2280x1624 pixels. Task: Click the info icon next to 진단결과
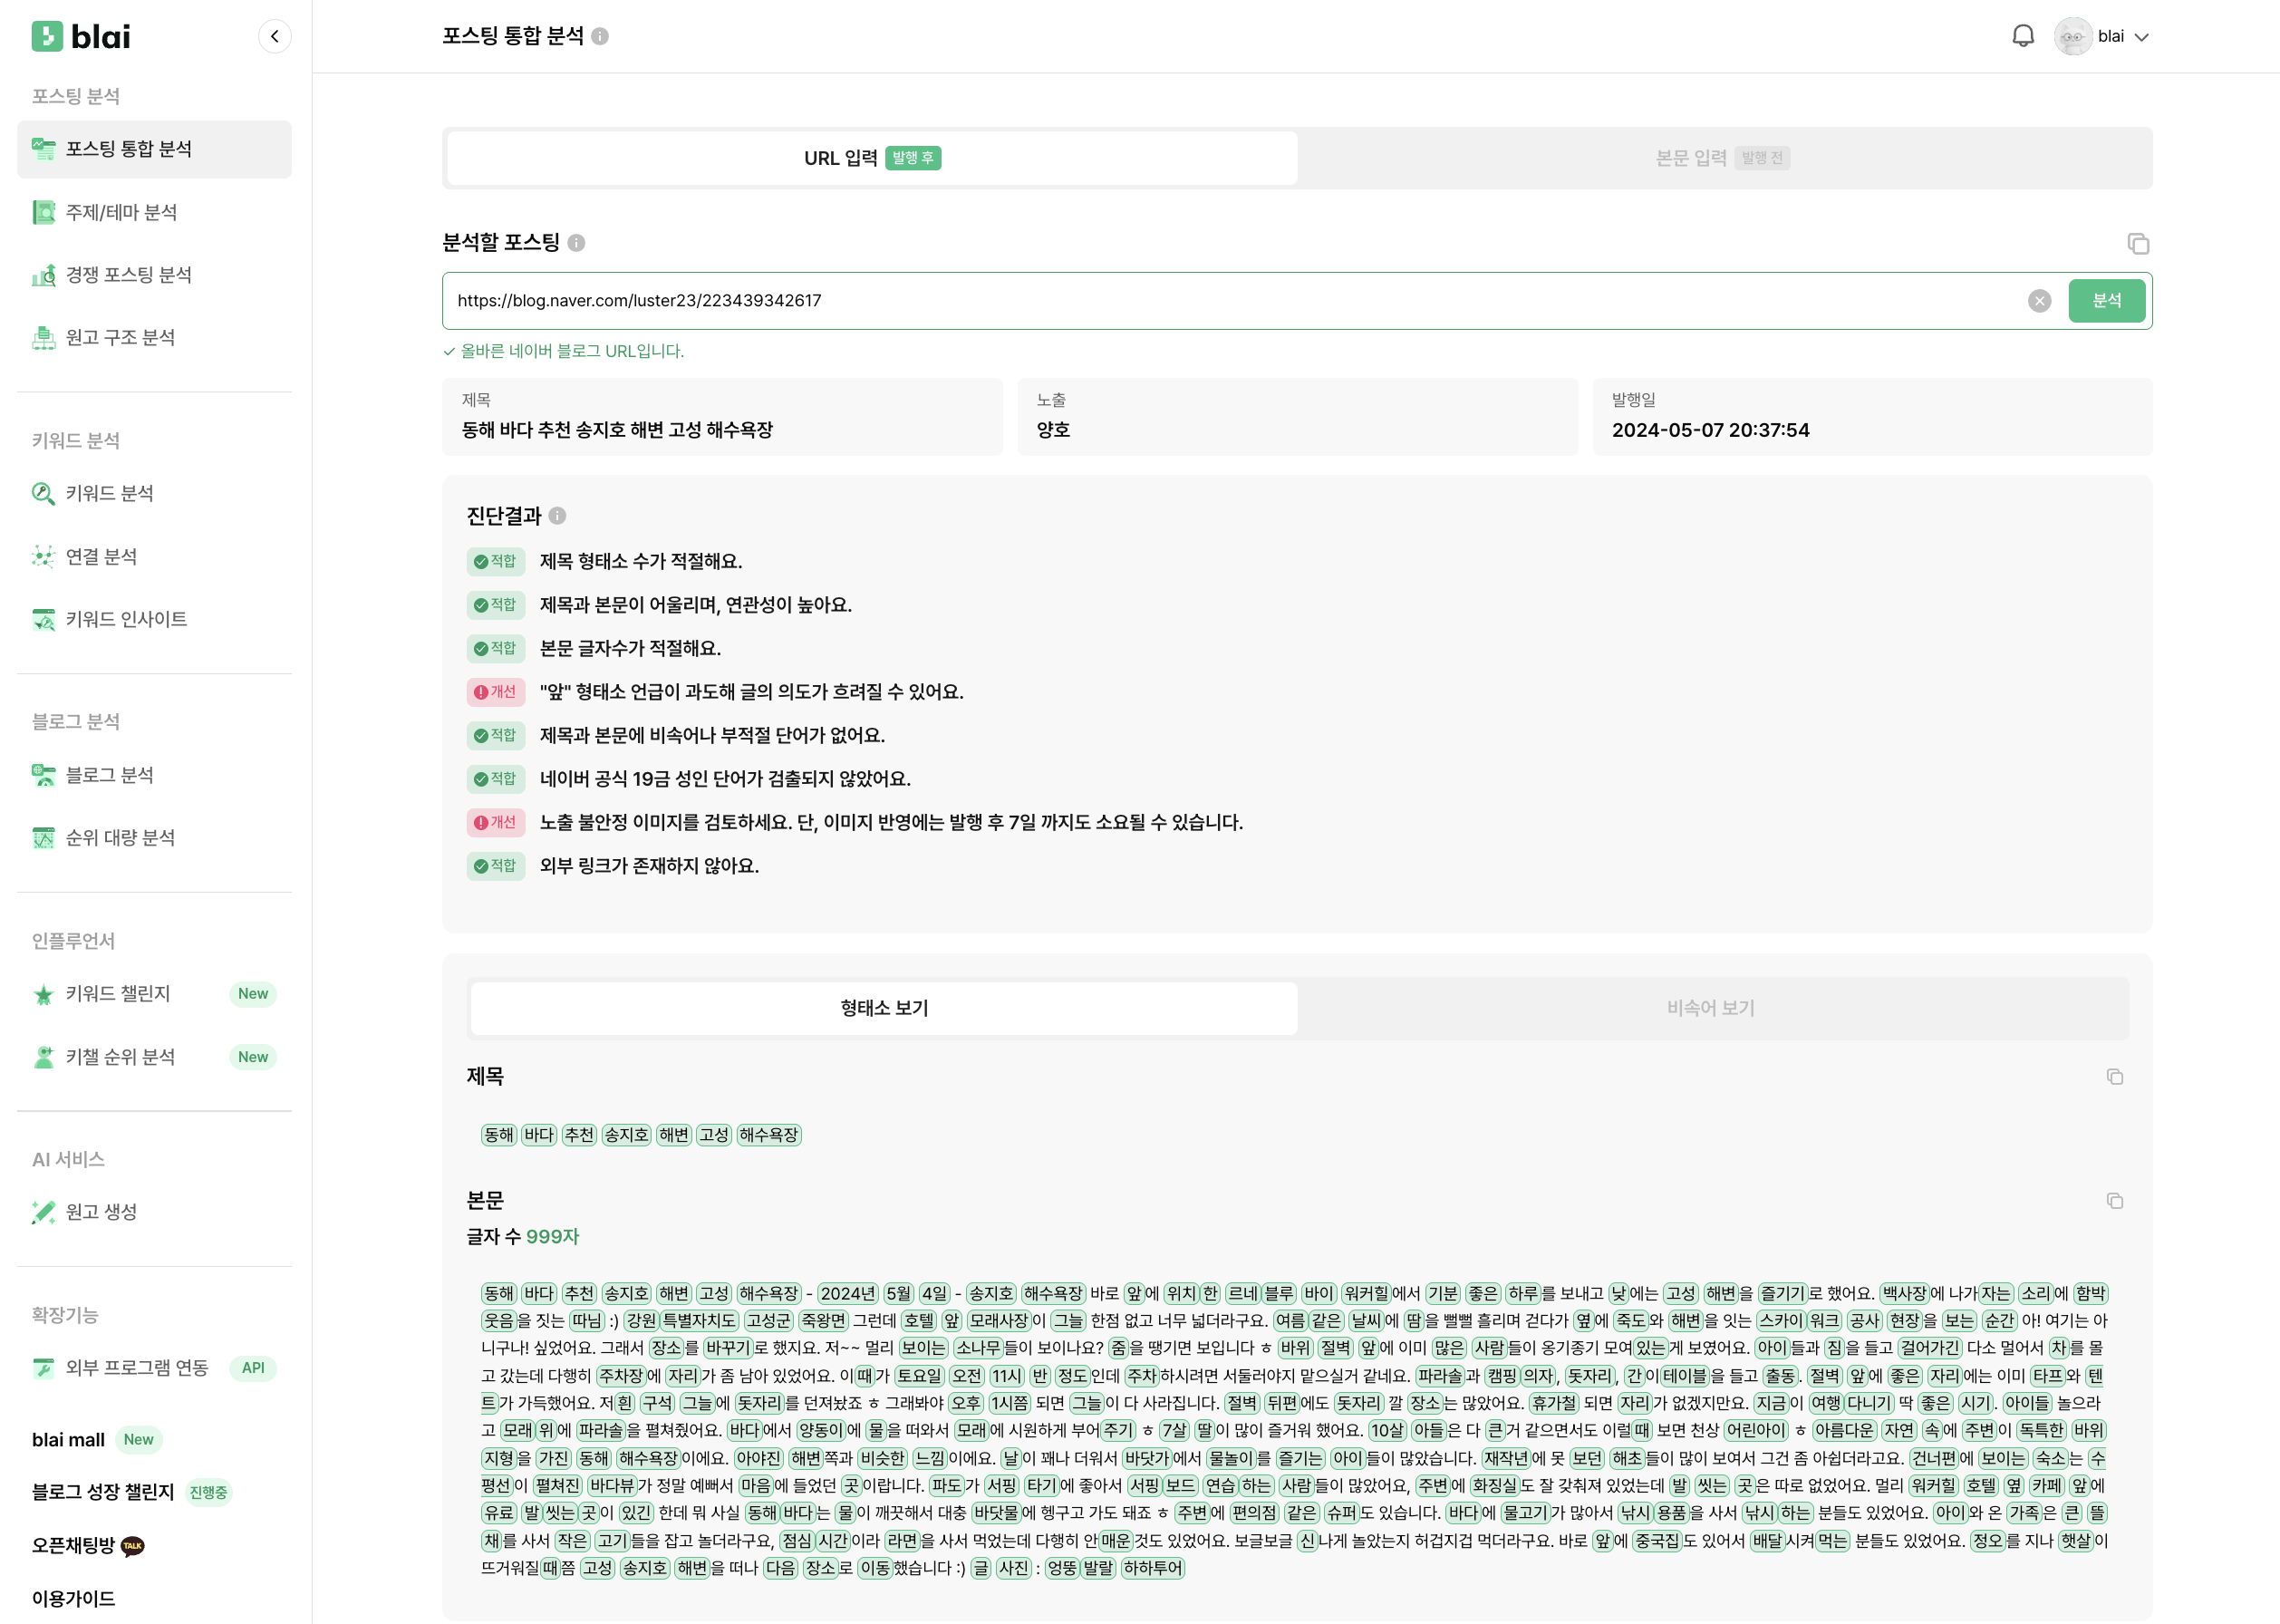point(558,516)
